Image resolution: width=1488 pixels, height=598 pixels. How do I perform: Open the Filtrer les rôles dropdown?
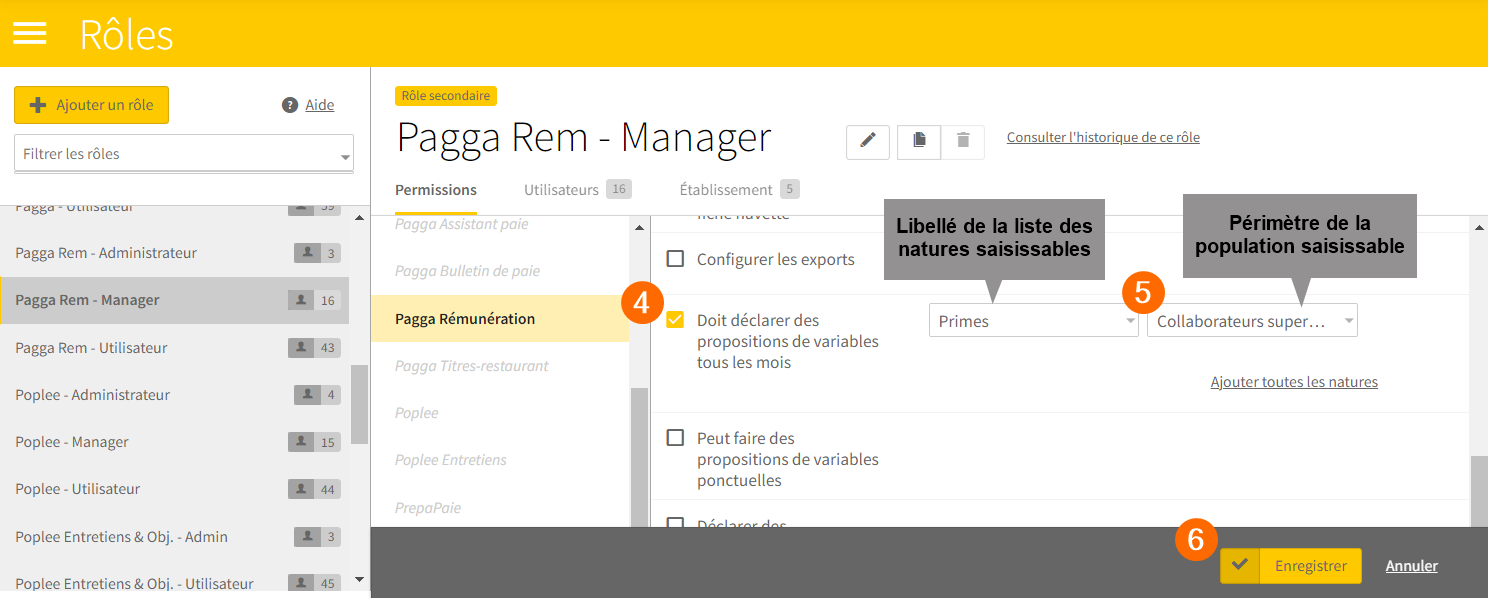184,154
